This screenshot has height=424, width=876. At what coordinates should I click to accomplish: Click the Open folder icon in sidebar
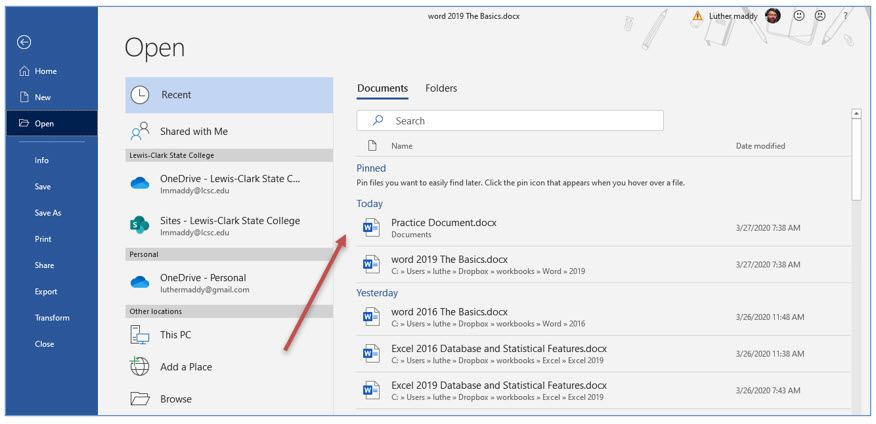(23, 123)
